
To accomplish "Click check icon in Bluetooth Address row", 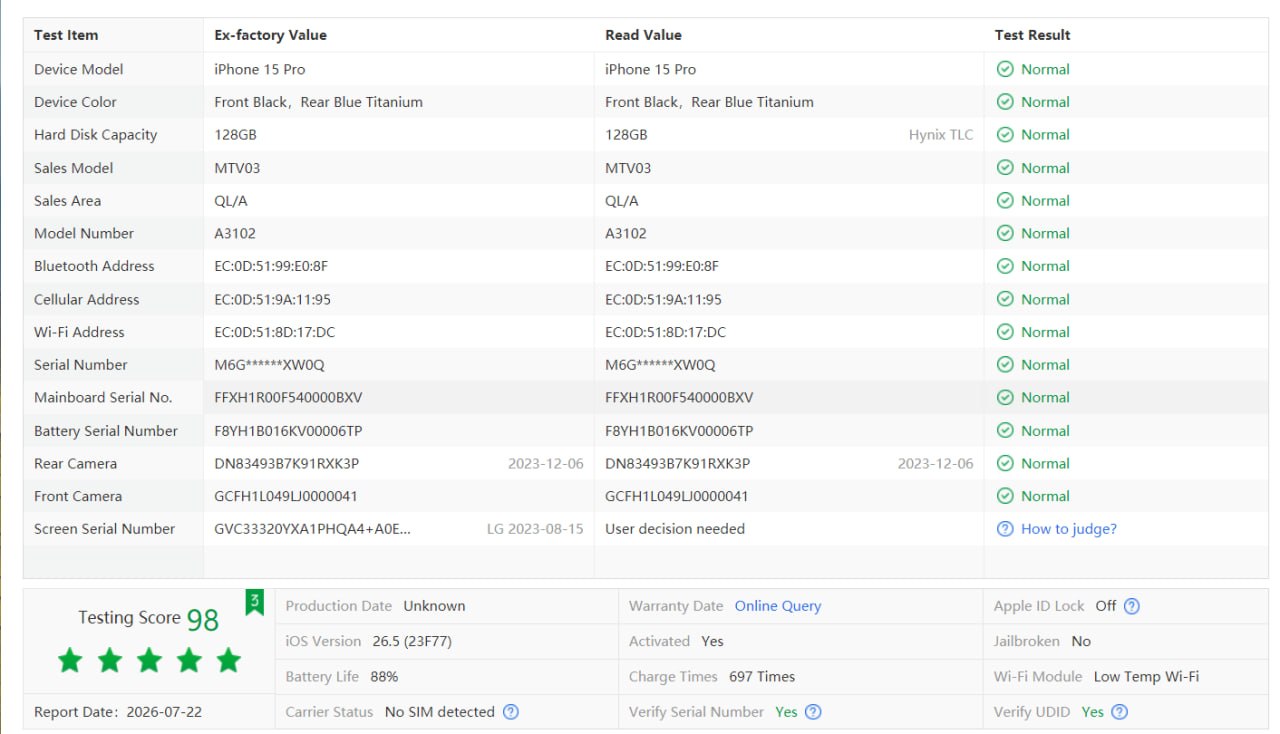I will click(x=1005, y=266).
